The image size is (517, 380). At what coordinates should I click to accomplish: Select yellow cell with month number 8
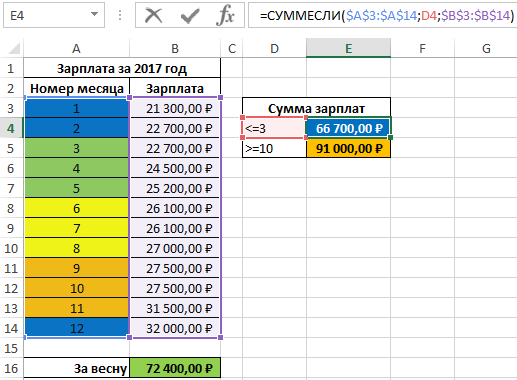point(77,248)
